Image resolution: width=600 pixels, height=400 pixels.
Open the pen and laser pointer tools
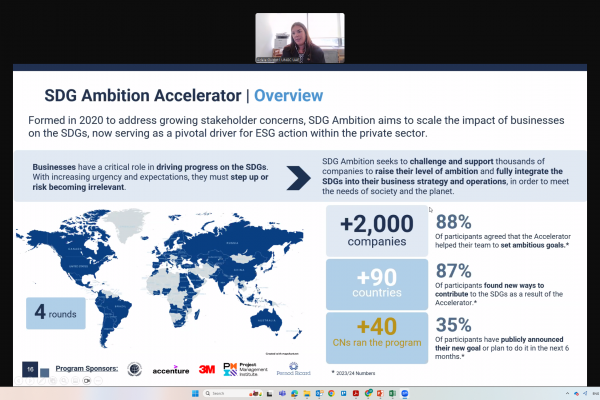click(42, 380)
